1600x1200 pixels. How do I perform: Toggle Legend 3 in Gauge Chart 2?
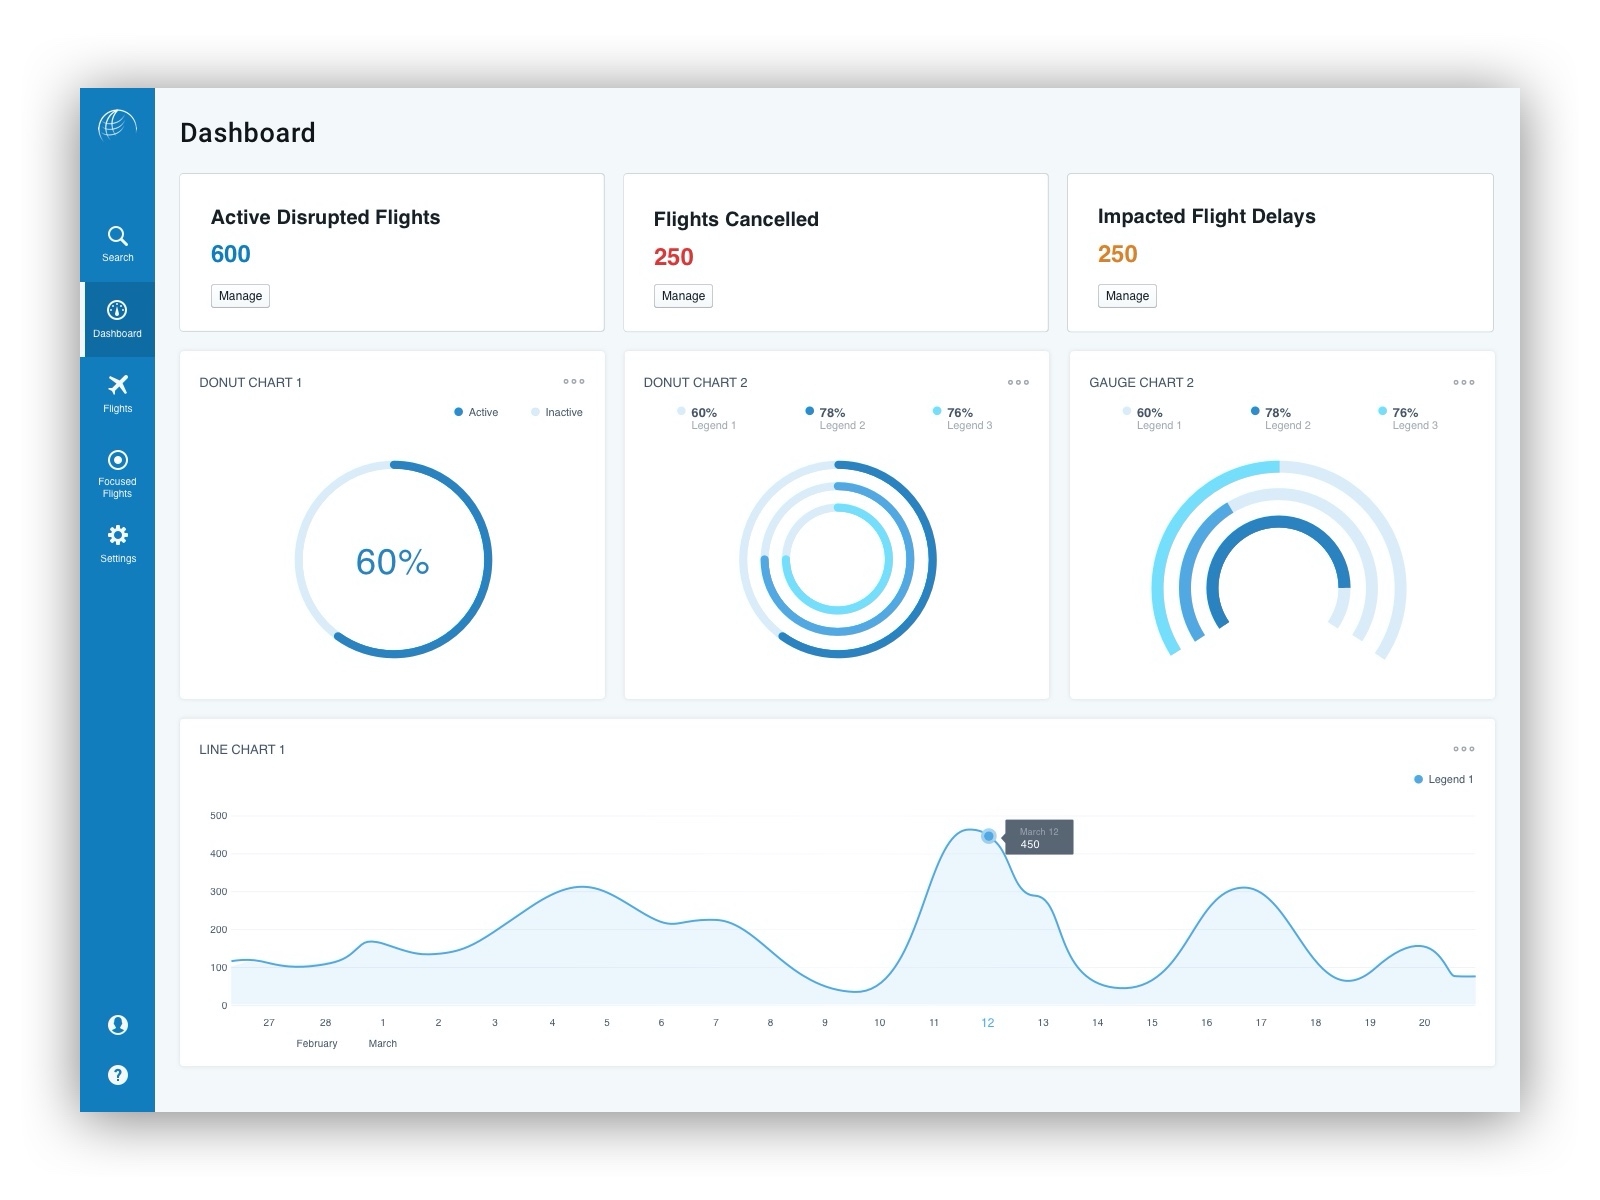(x=1408, y=418)
